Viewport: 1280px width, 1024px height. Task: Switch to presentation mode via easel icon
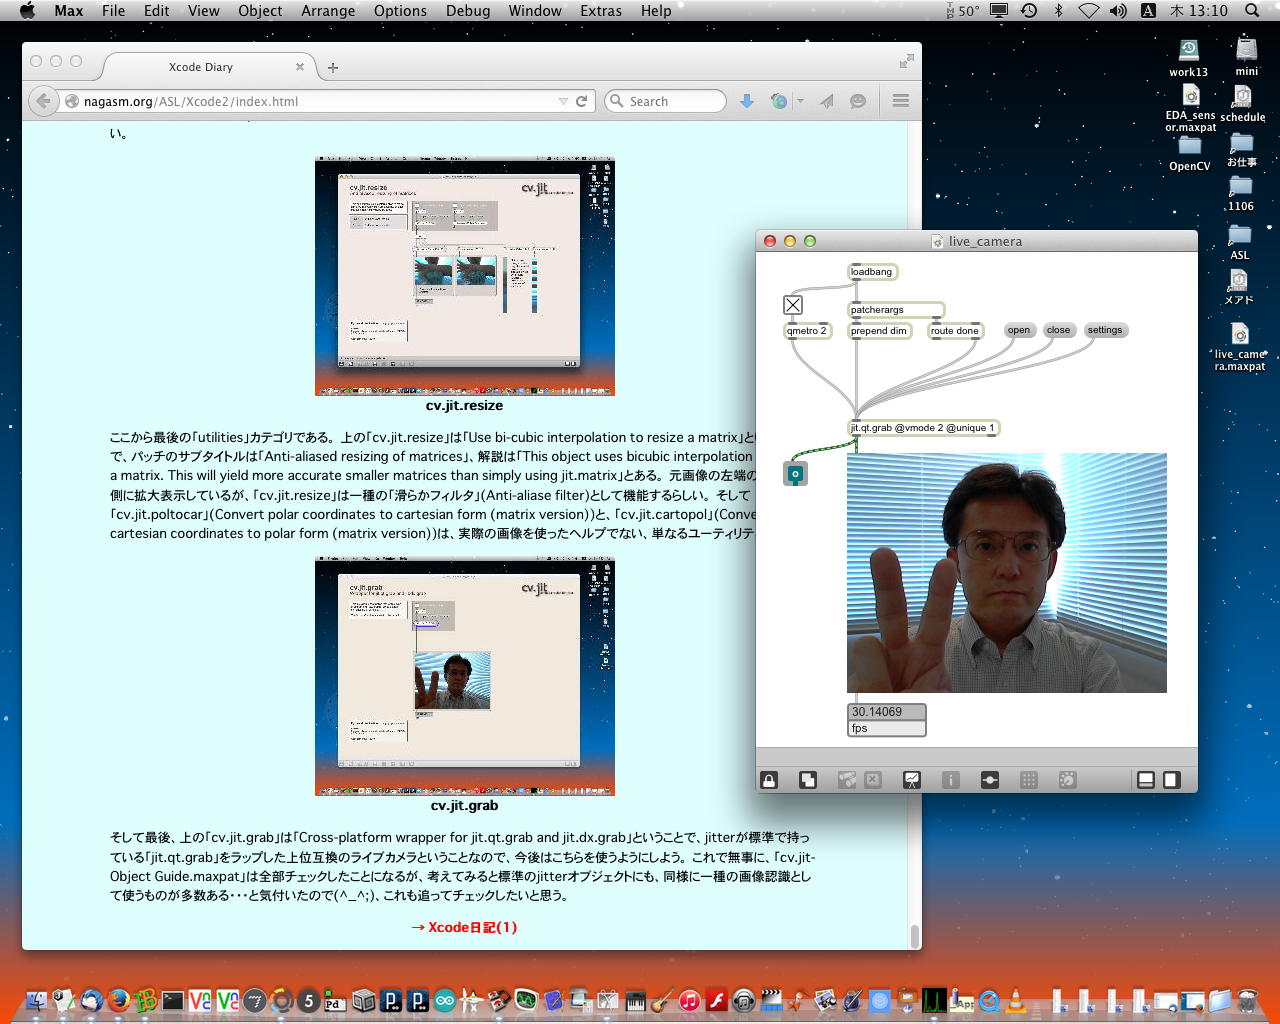point(911,780)
